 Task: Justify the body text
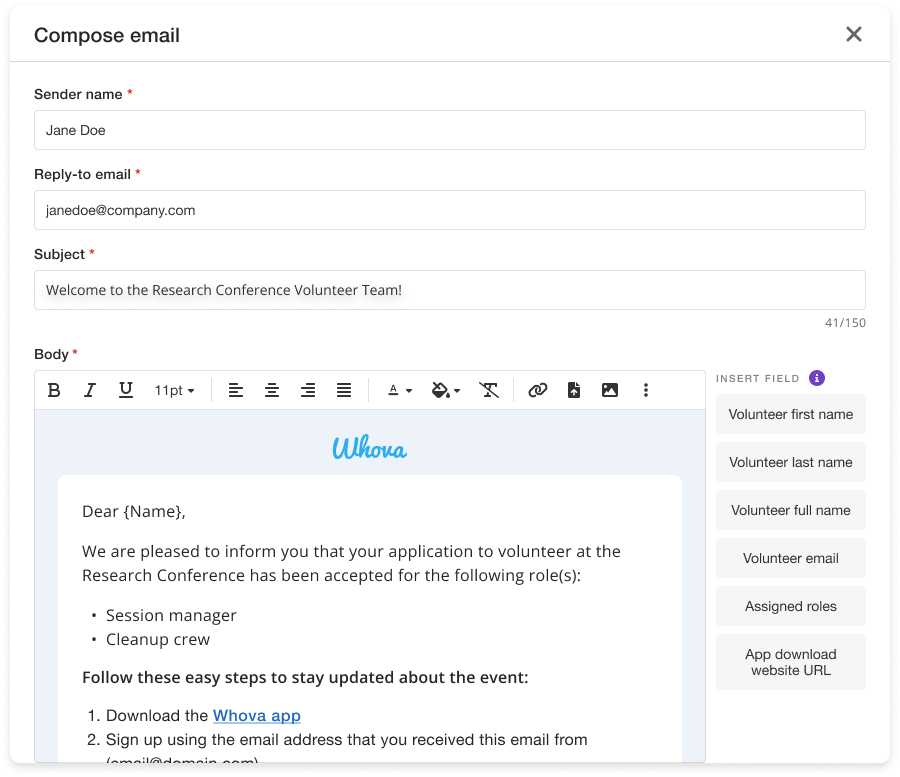344,390
